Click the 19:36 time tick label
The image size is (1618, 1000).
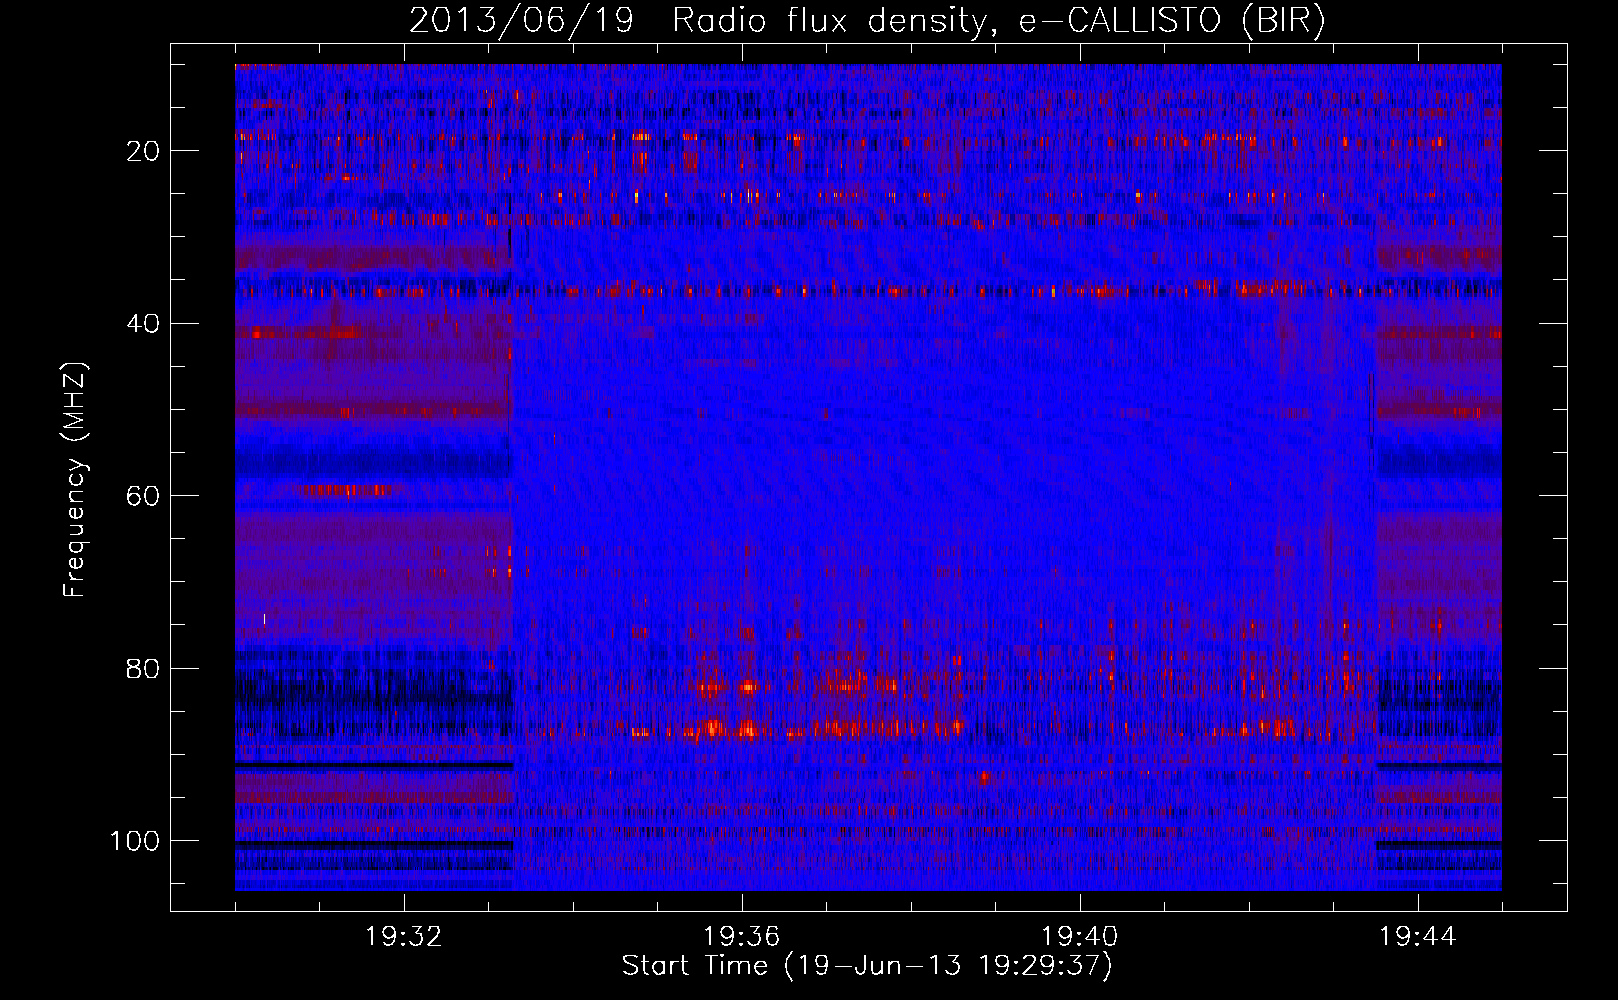[x=742, y=937]
